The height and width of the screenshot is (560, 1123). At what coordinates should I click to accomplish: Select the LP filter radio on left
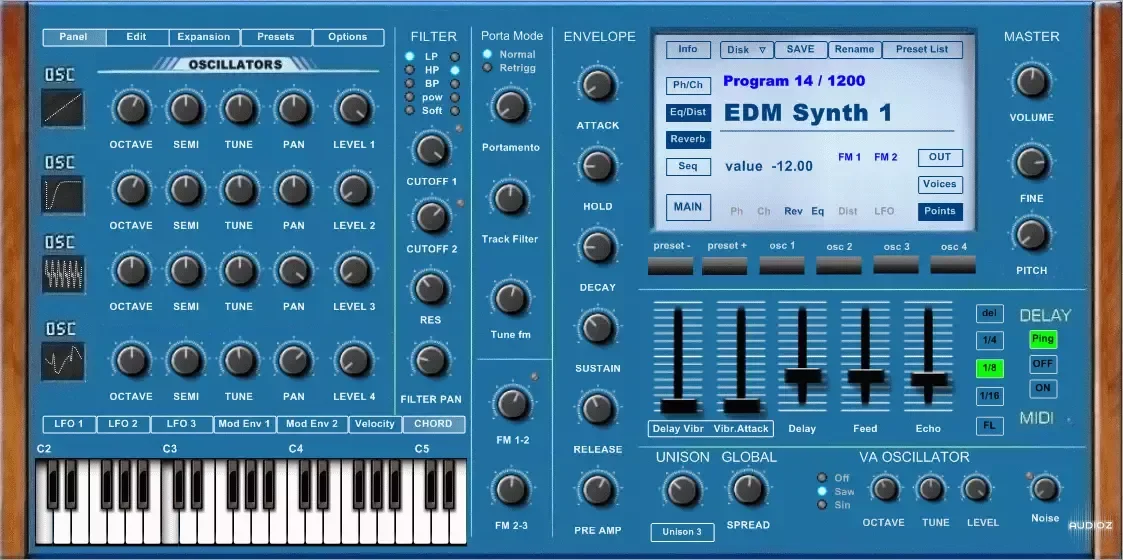click(410, 56)
